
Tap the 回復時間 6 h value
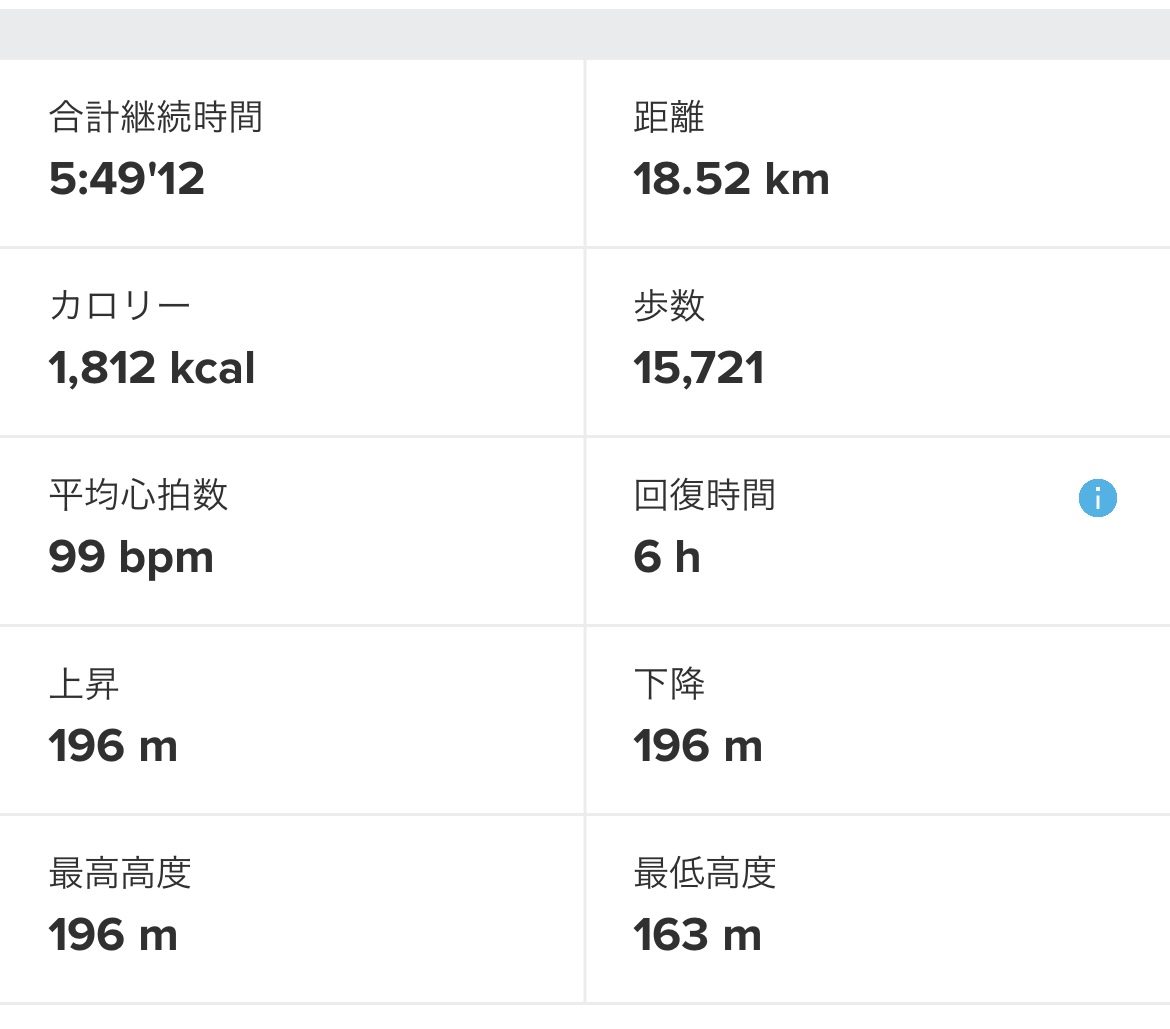[666, 557]
